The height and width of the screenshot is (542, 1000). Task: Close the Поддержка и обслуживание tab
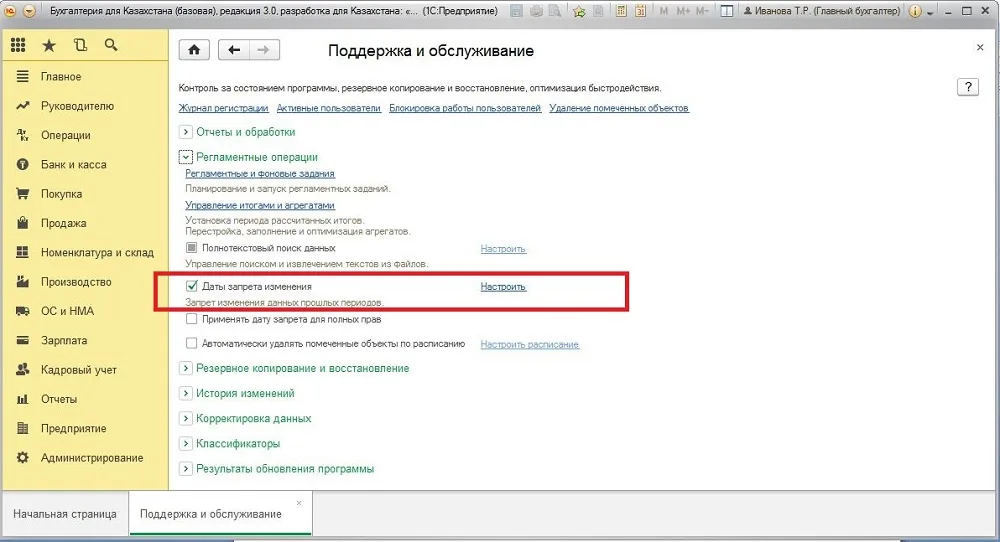tap(299, 503)
